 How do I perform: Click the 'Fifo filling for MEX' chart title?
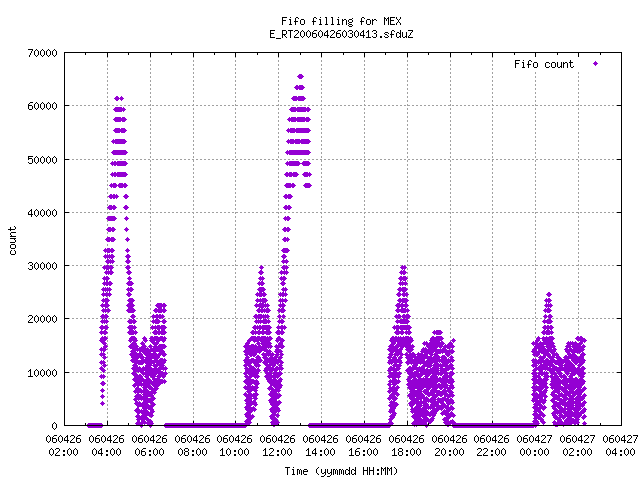click(341, 21)
